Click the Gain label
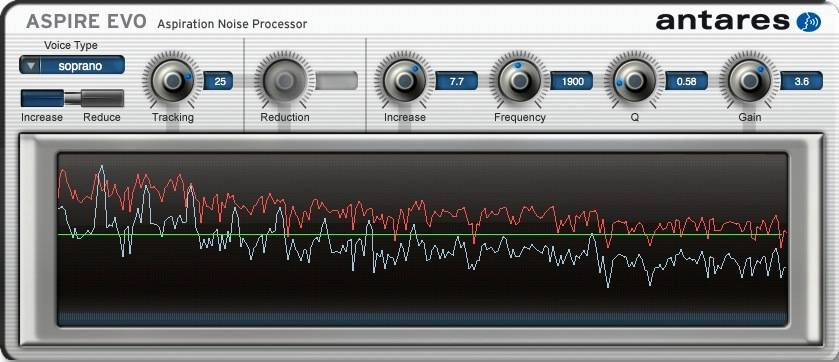Viewport: 839px width, 362px height. coord(750,117)
